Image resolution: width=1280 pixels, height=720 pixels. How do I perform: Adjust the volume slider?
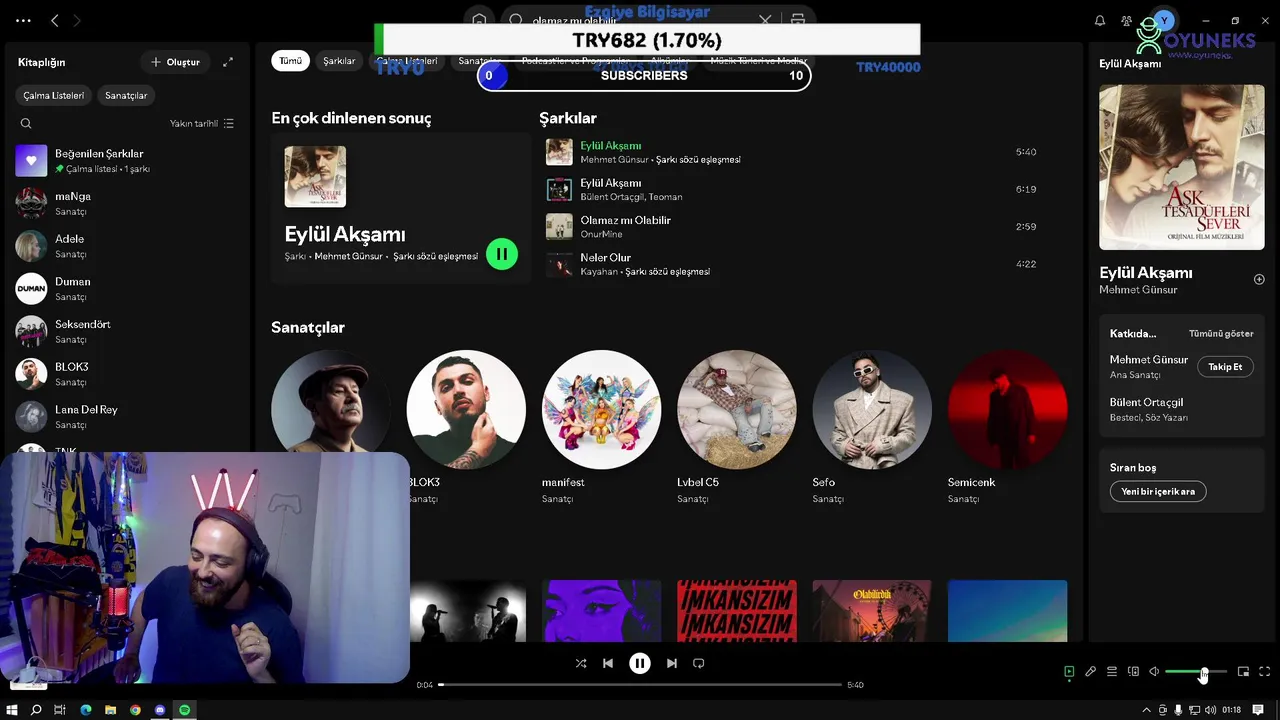tap(1195, 672)
